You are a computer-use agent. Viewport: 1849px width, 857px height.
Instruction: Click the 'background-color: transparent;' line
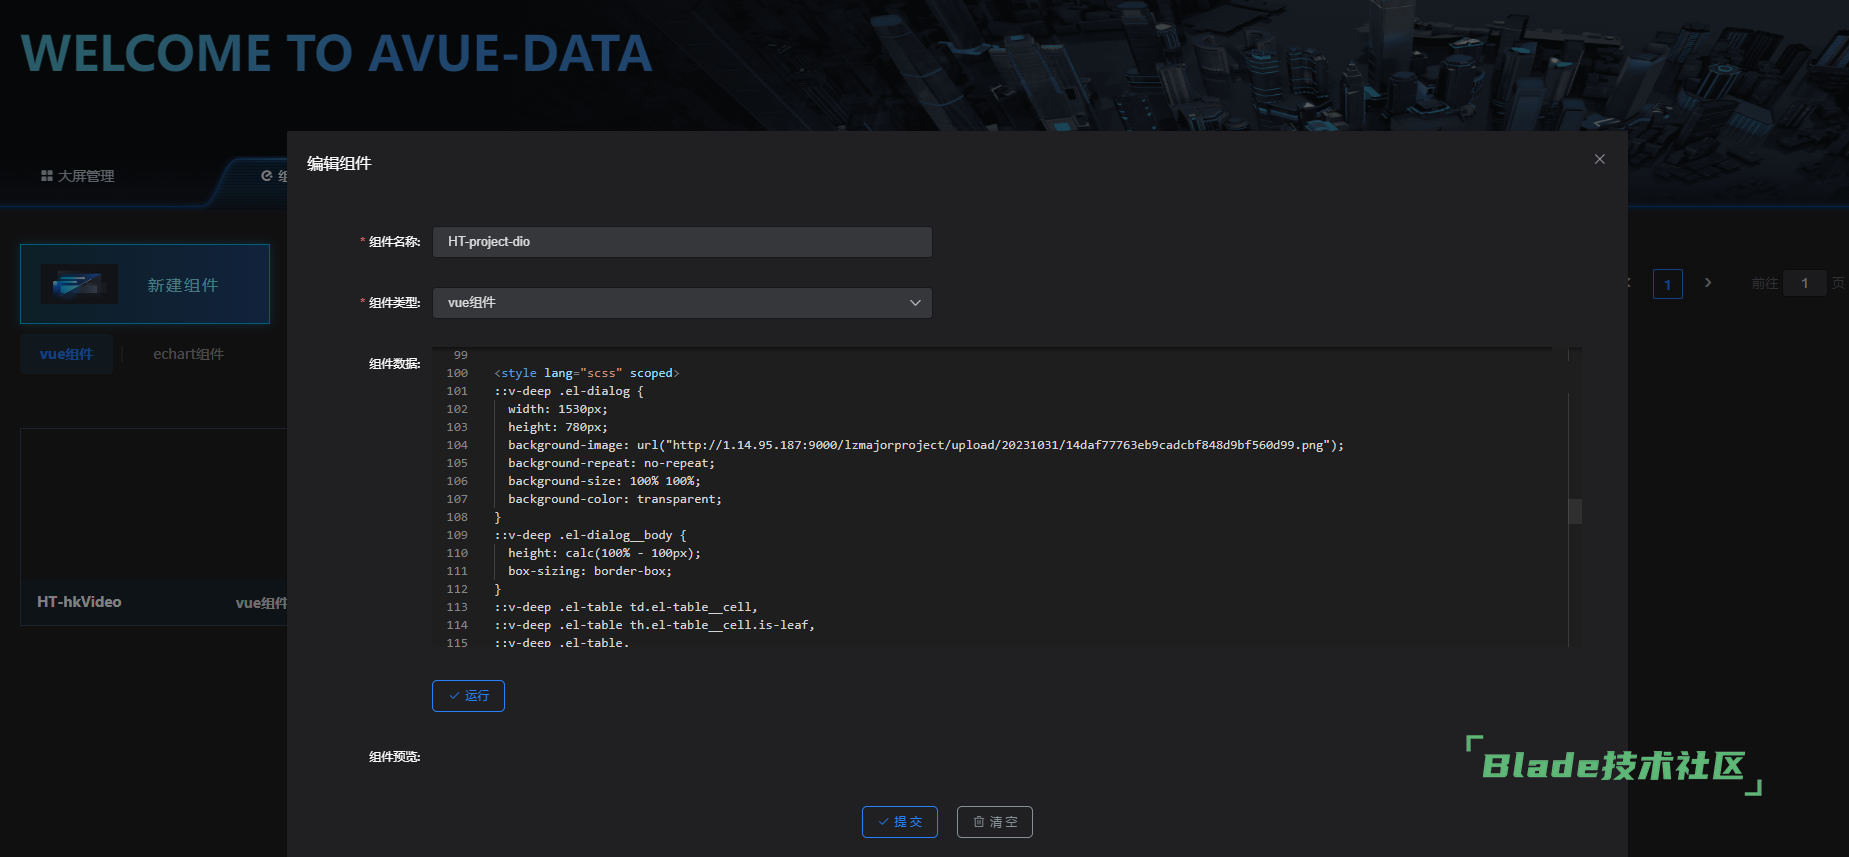coord(614,499)
